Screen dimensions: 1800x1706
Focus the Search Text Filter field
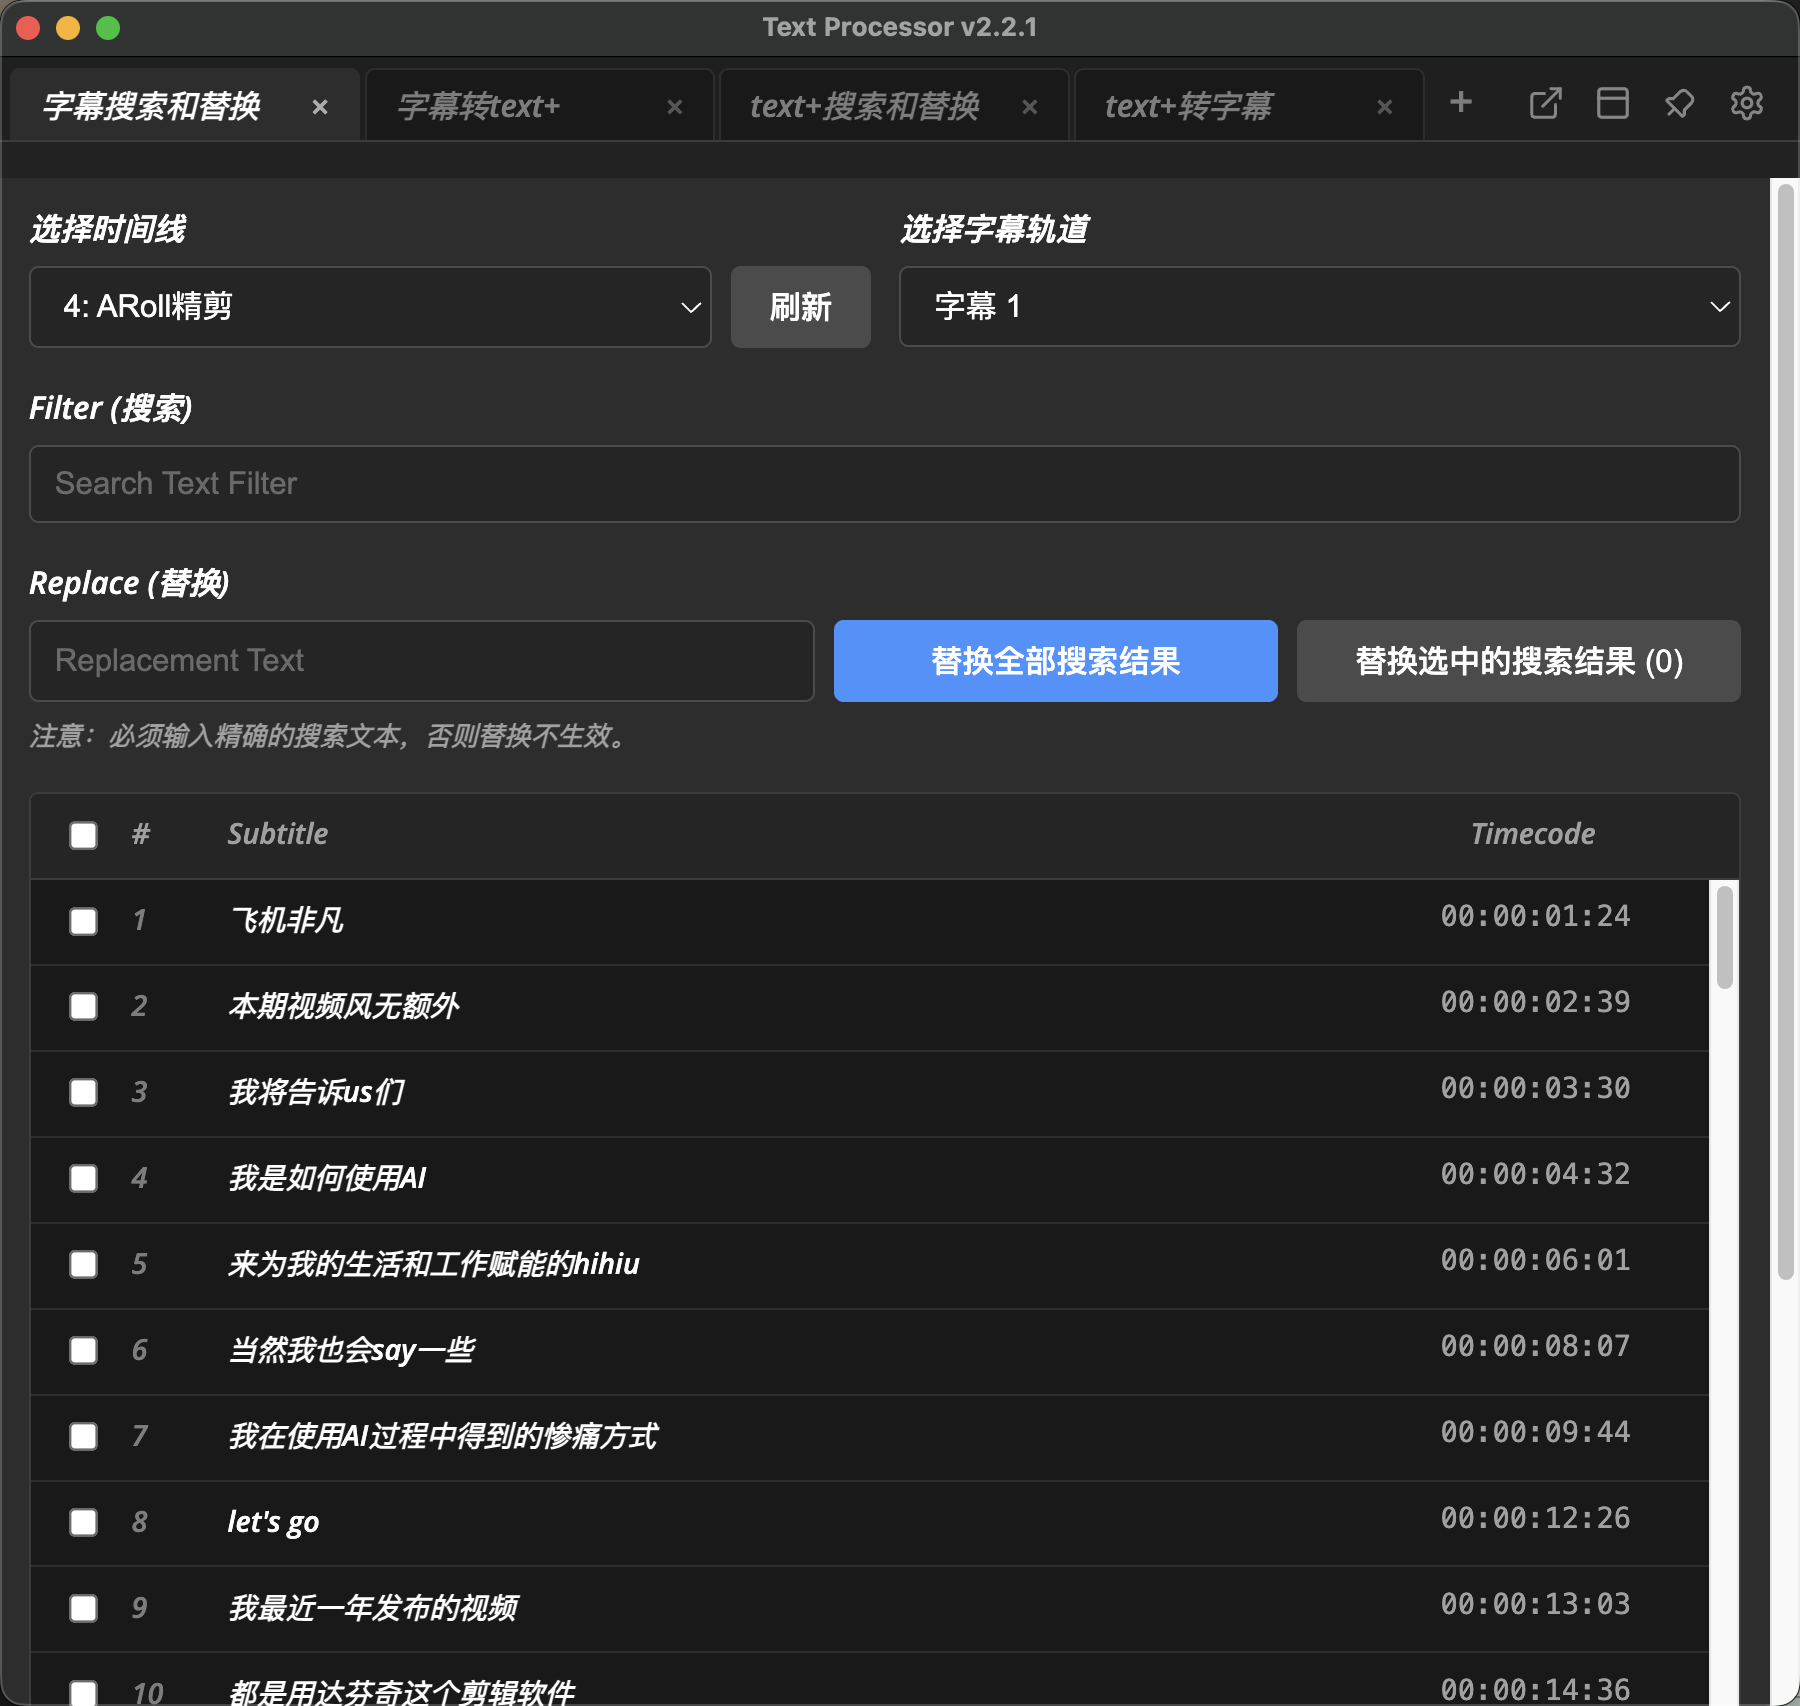coord(884,484)
